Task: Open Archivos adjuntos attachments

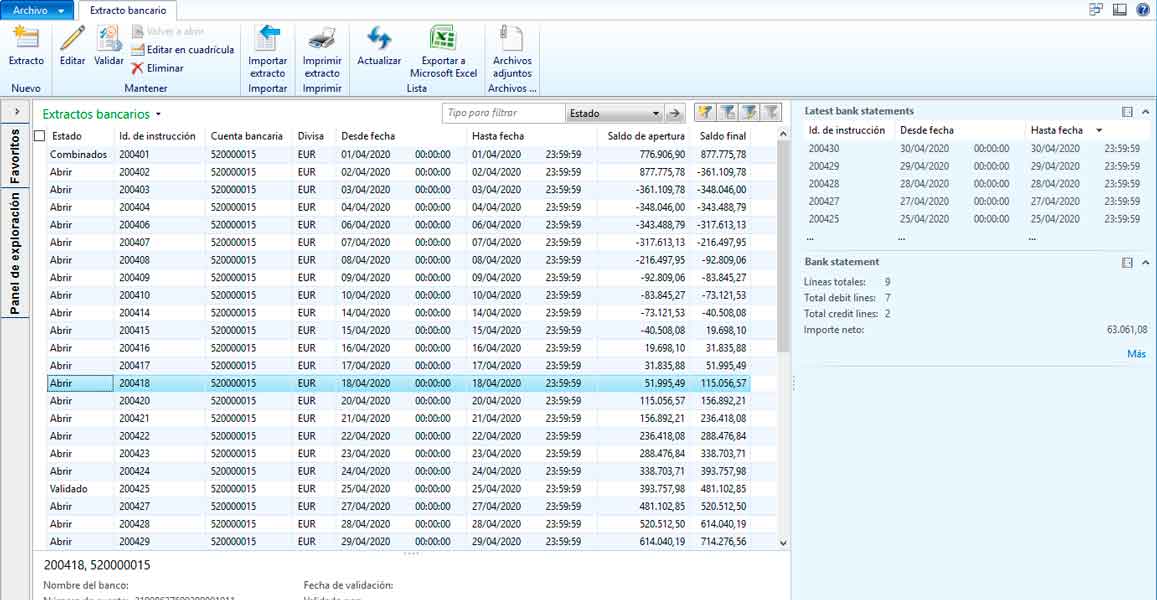Action: (512, 40)
